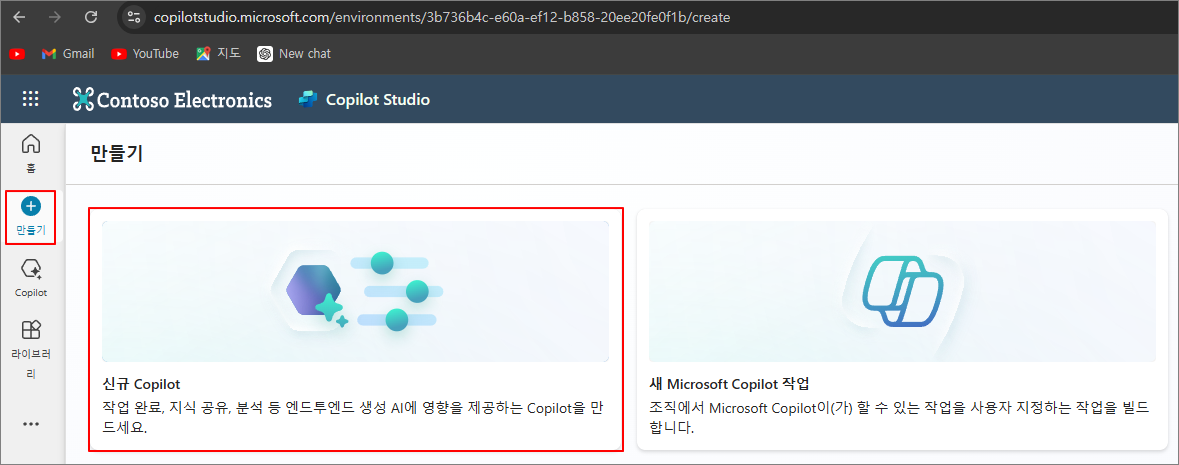The width and height of the screenshot is (1179, 465).
Task: Open the app launcher waffle grid
Action: (x=31, y=99)
